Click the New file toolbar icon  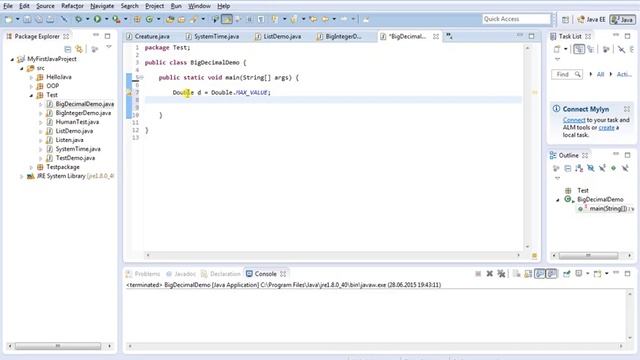coord(9,19)
